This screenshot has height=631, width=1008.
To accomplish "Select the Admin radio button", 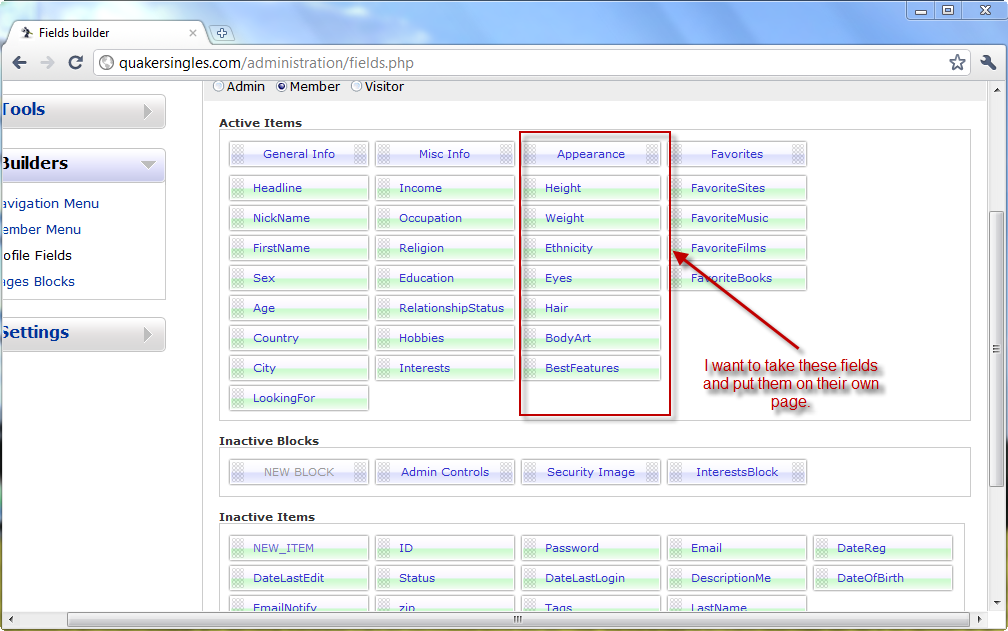I will tap(219, 87).
